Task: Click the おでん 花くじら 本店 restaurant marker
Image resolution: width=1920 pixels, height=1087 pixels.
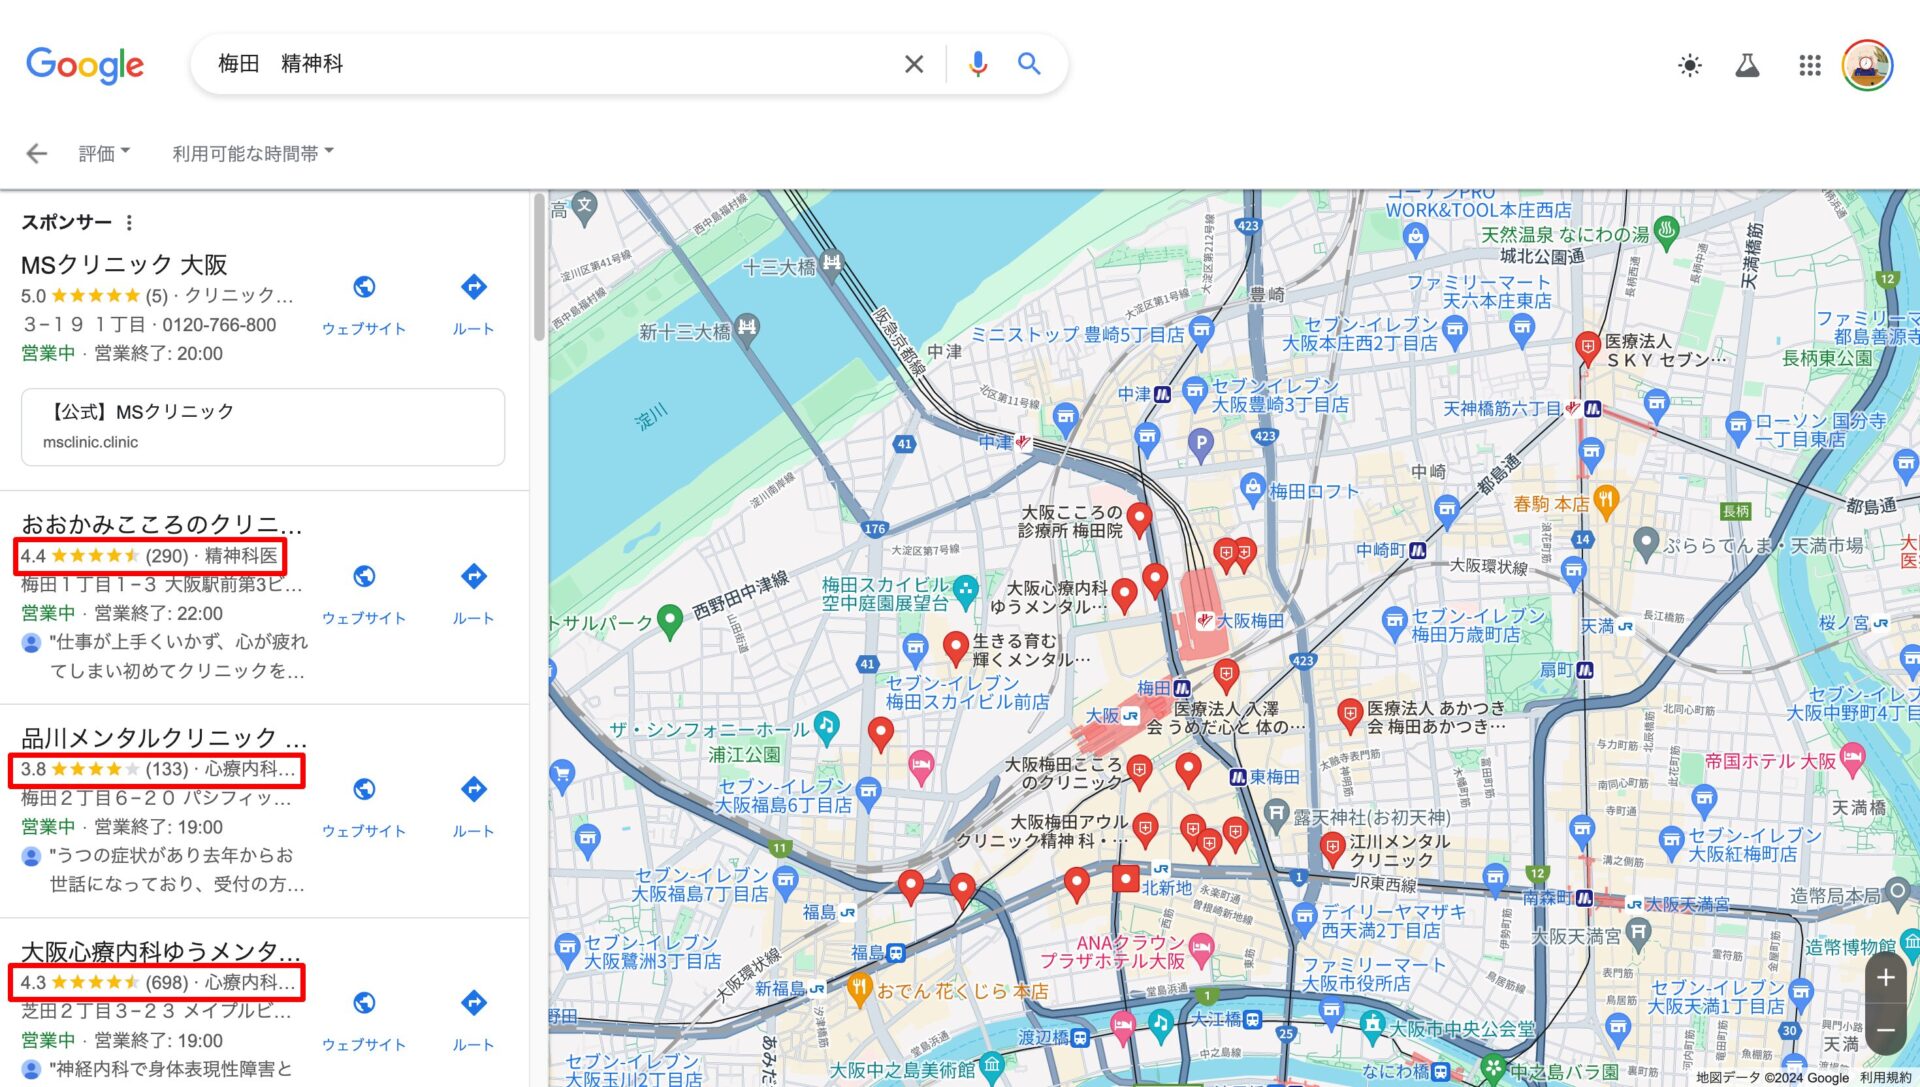Action: [x=859, y=988]
